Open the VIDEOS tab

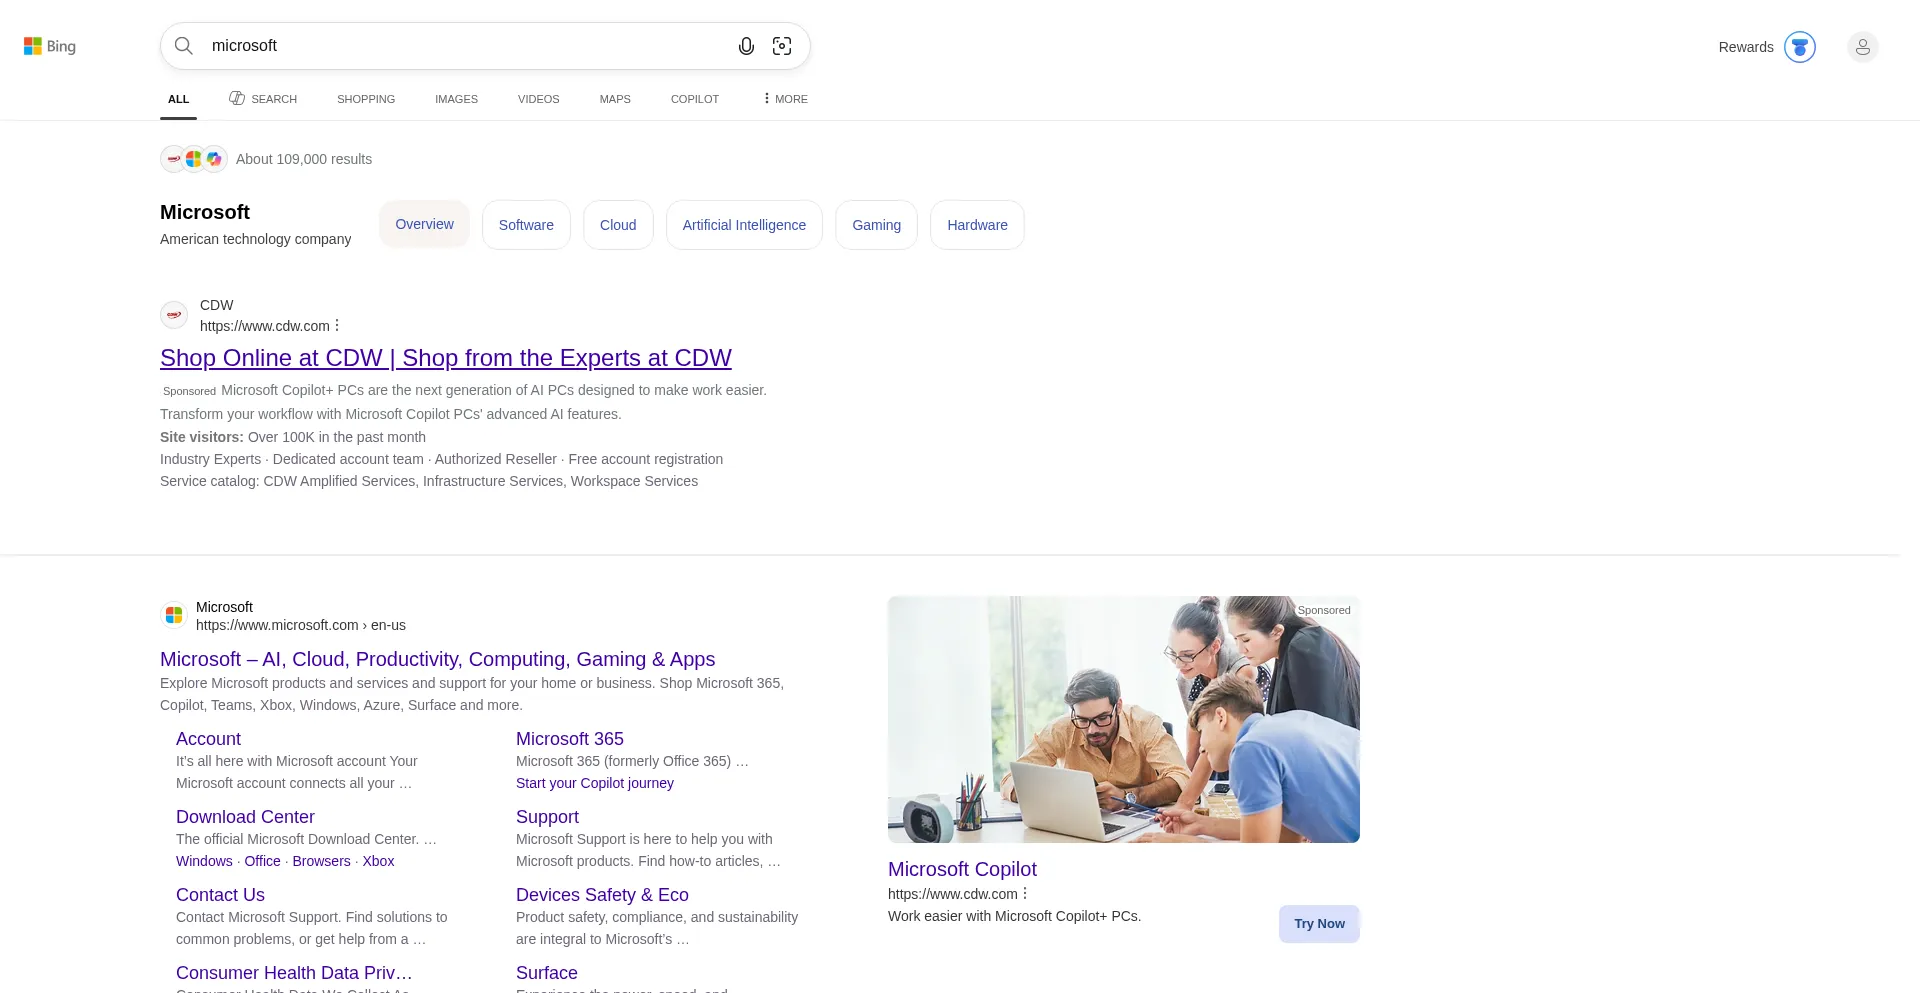[x=538, y=99]
